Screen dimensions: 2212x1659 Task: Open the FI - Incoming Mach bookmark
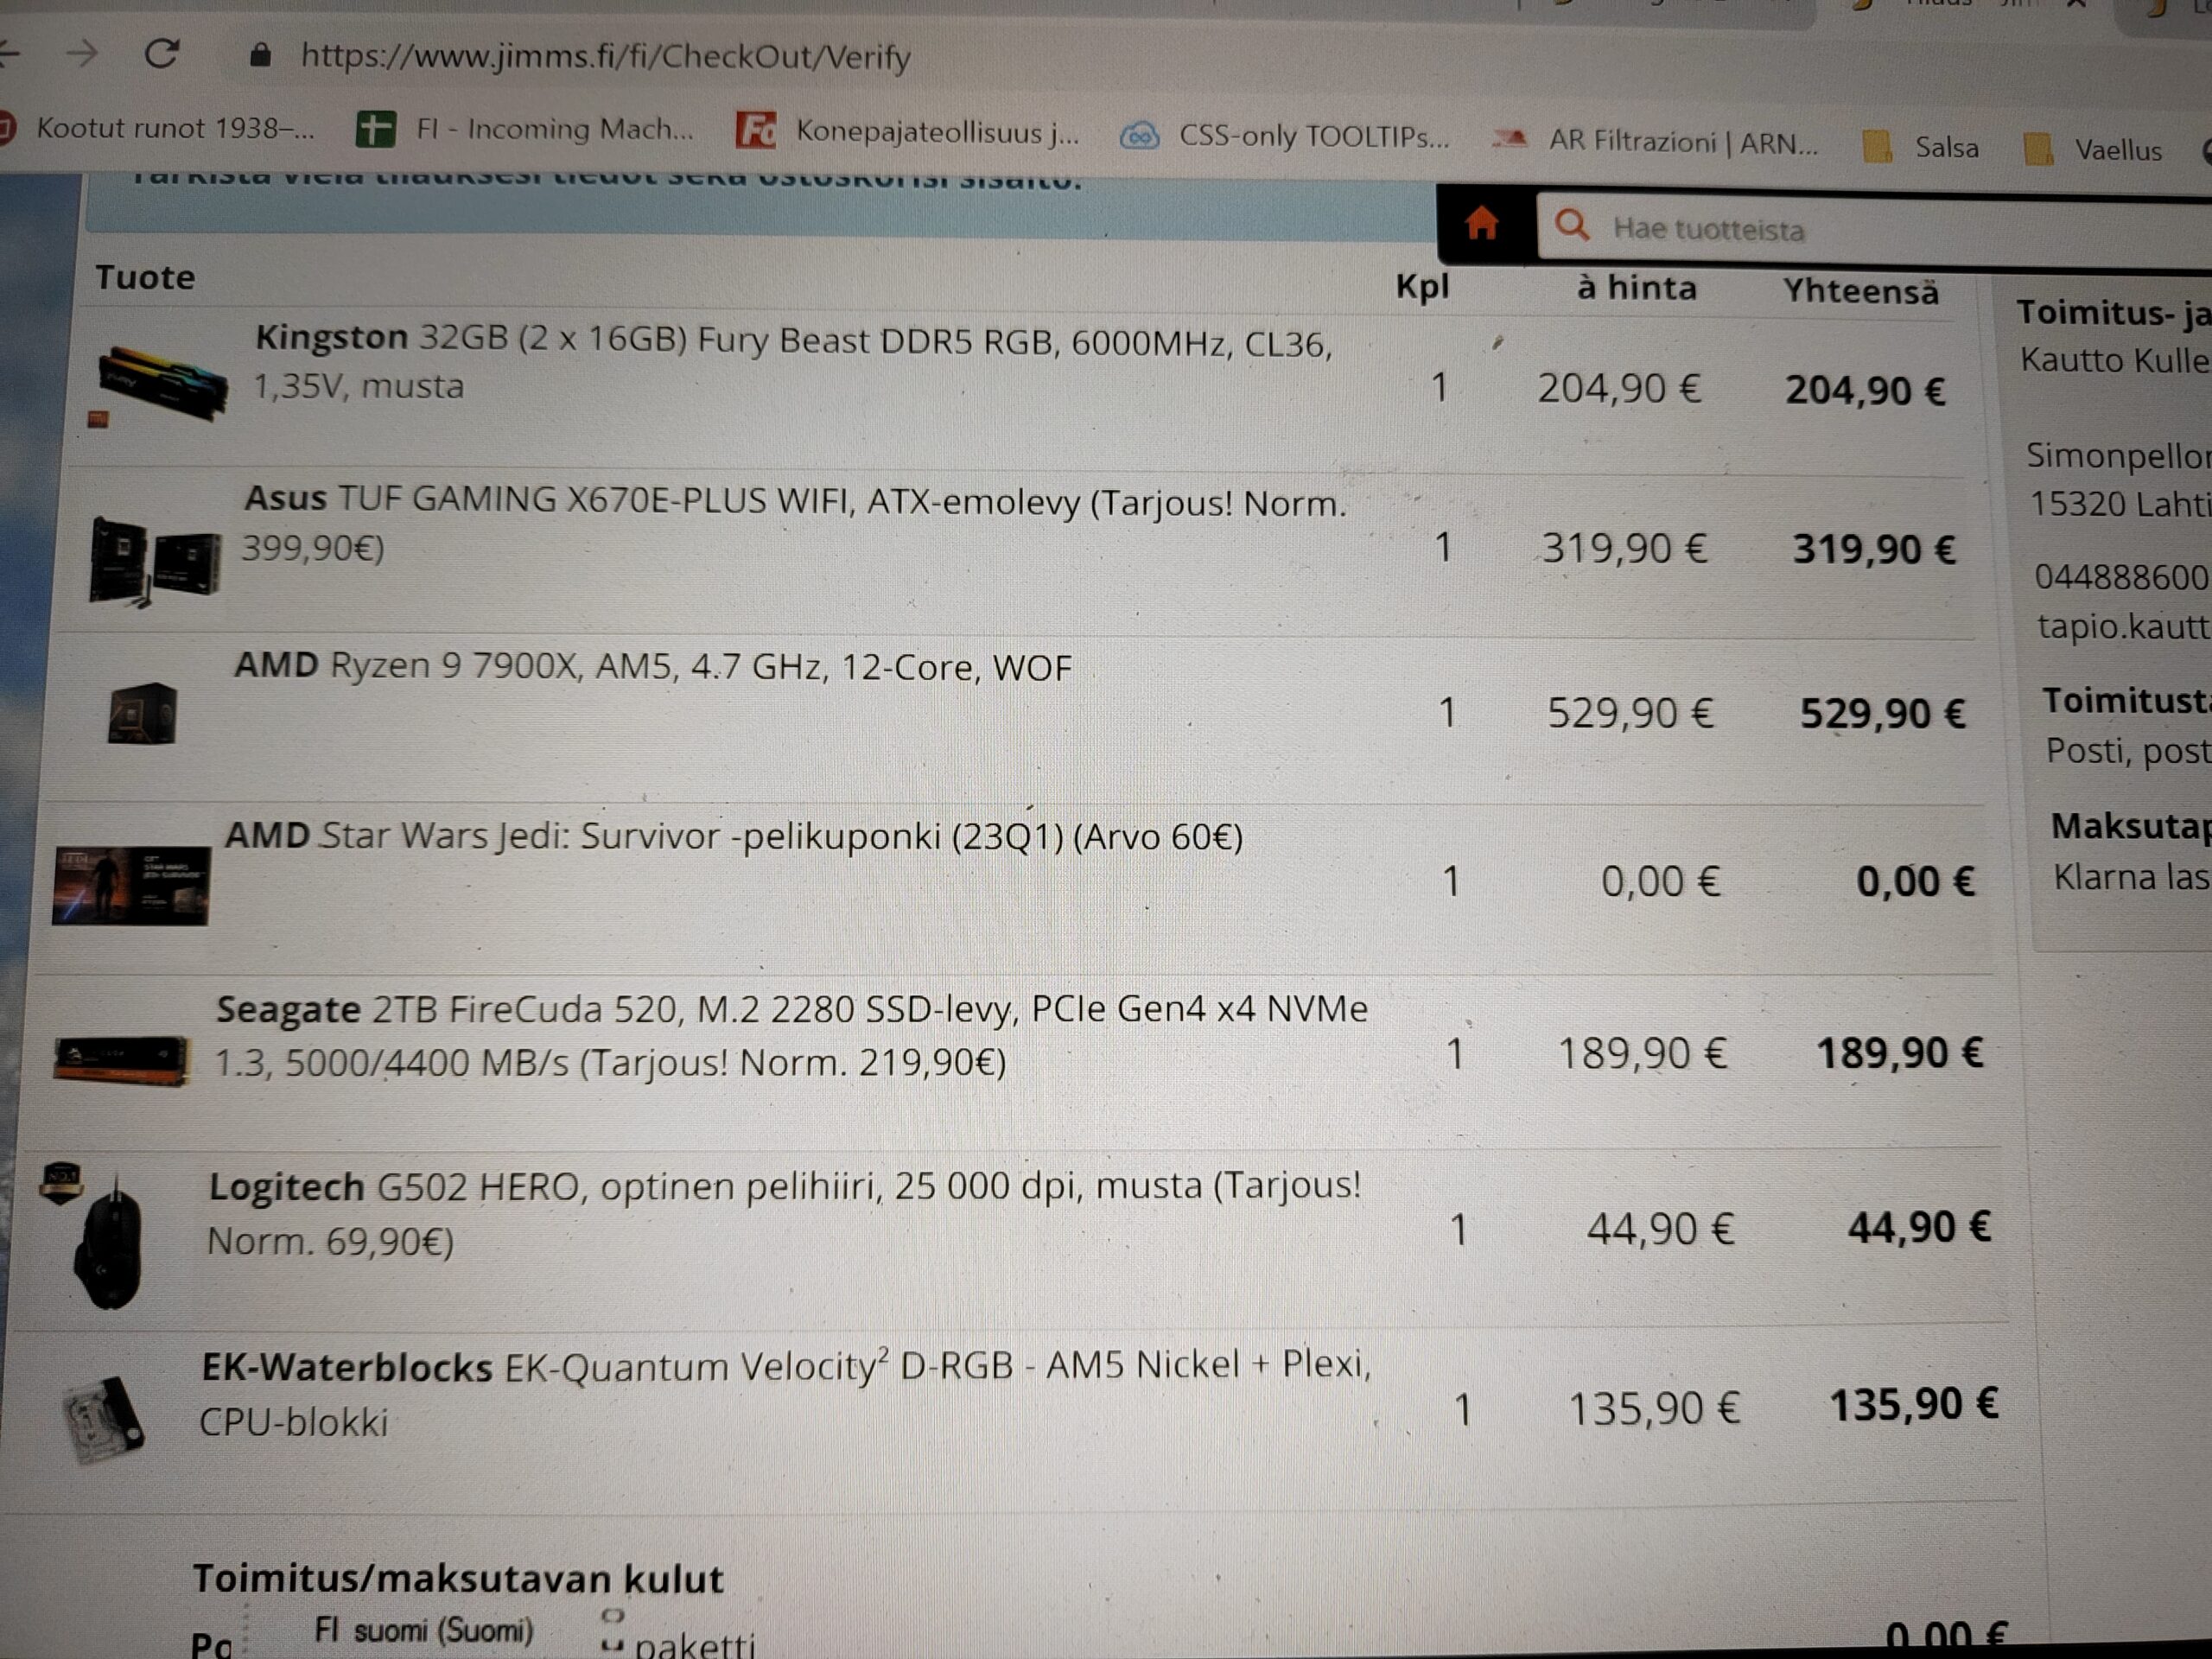click(x=526, y=129)
